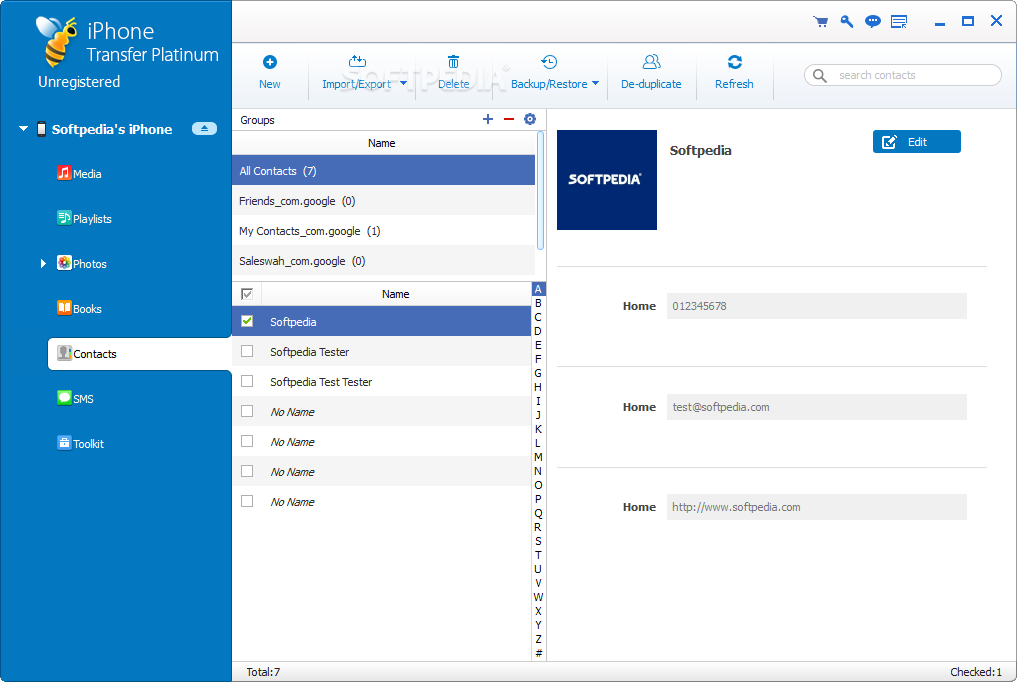Open the shopping cart purchase icon
The image size is (1017, 682).
(820, 21)
